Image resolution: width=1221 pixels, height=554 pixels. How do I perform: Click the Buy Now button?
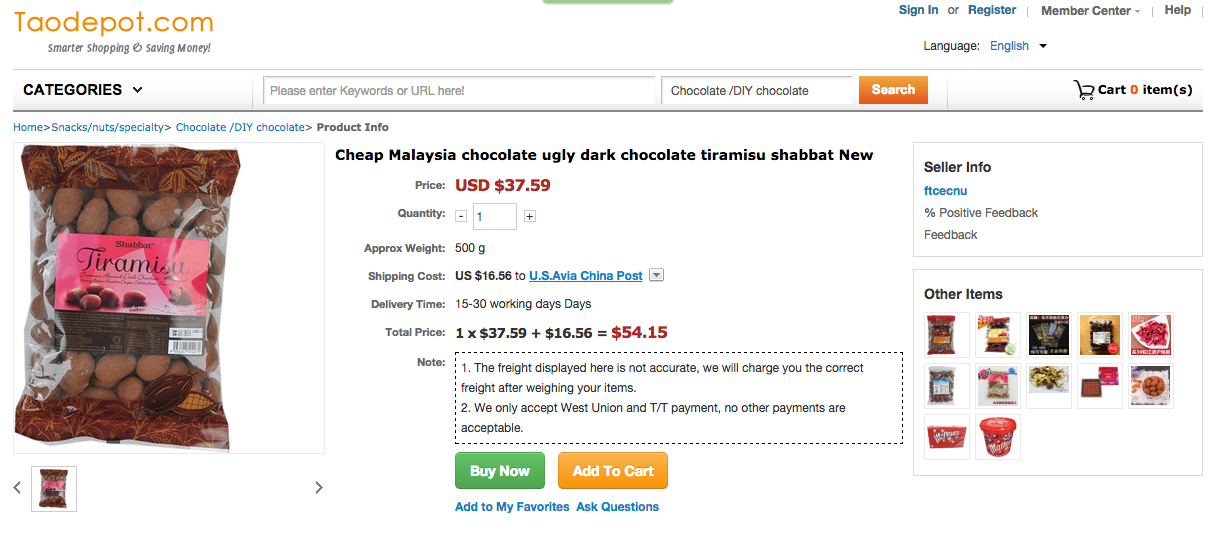tap(500, 471)
